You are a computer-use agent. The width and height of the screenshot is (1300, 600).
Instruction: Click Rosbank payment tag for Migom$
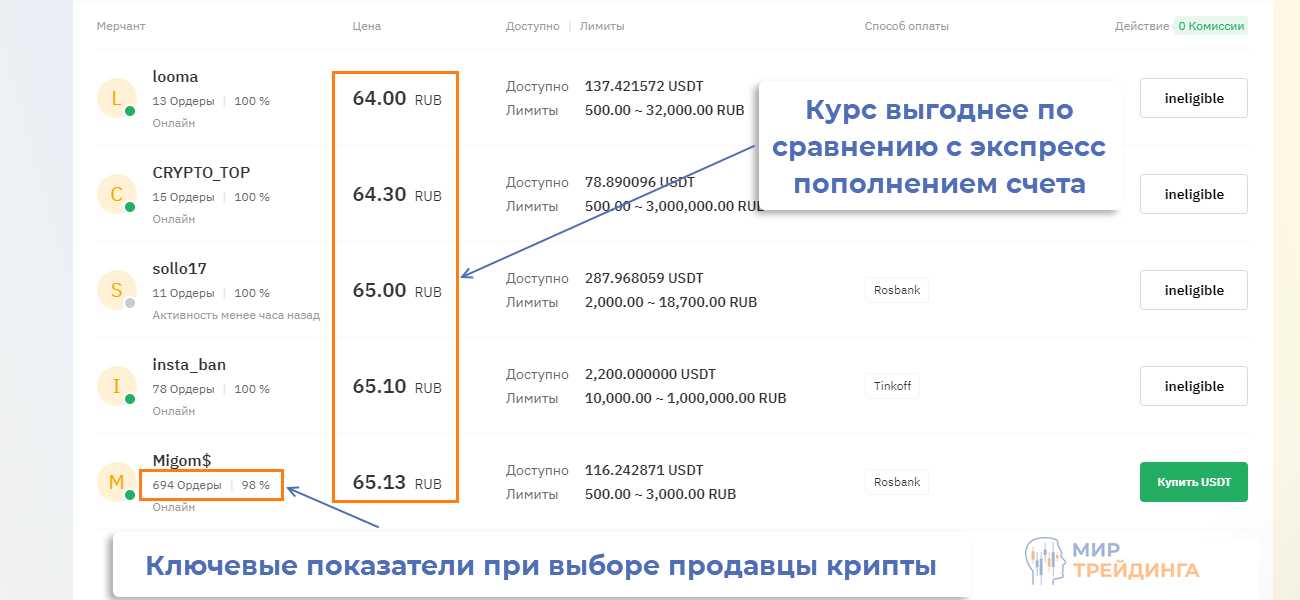(896, 482)
